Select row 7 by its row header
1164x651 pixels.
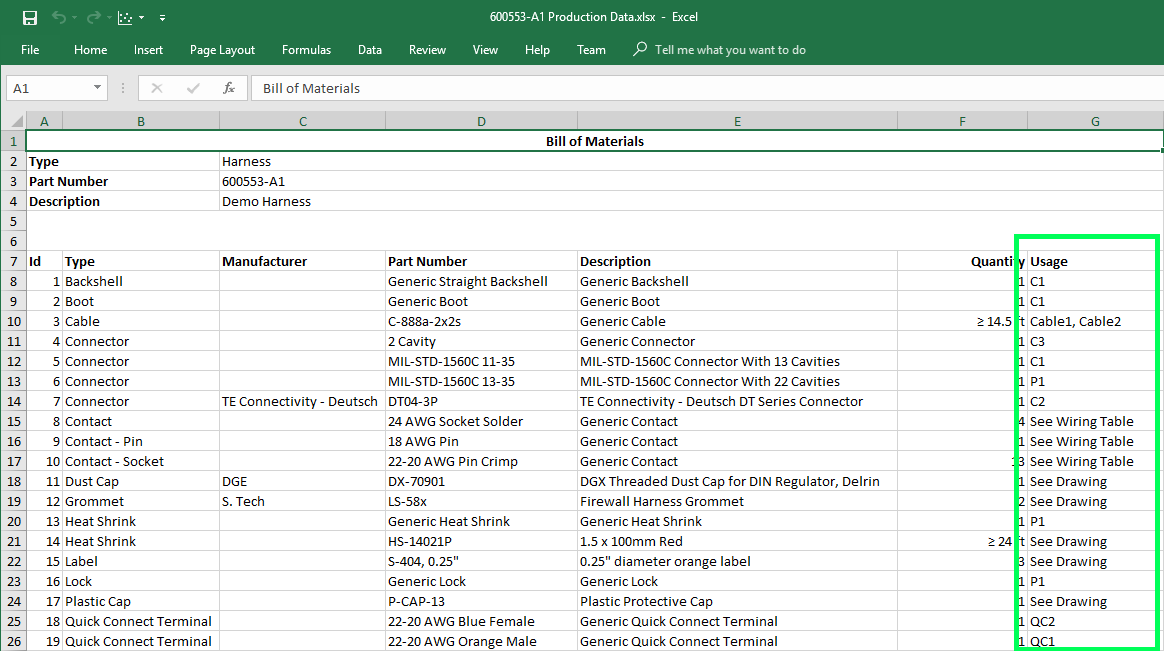pyautogui.click(x=13, y=261)
